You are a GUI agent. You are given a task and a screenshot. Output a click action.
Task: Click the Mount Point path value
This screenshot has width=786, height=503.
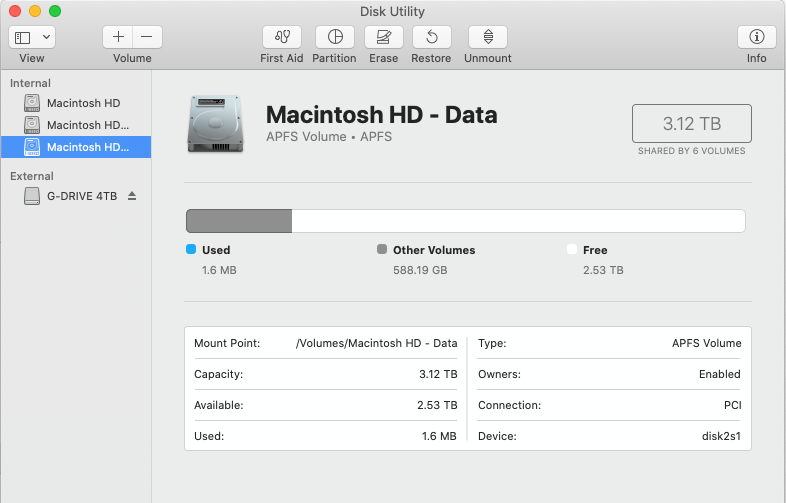point(376,343)
